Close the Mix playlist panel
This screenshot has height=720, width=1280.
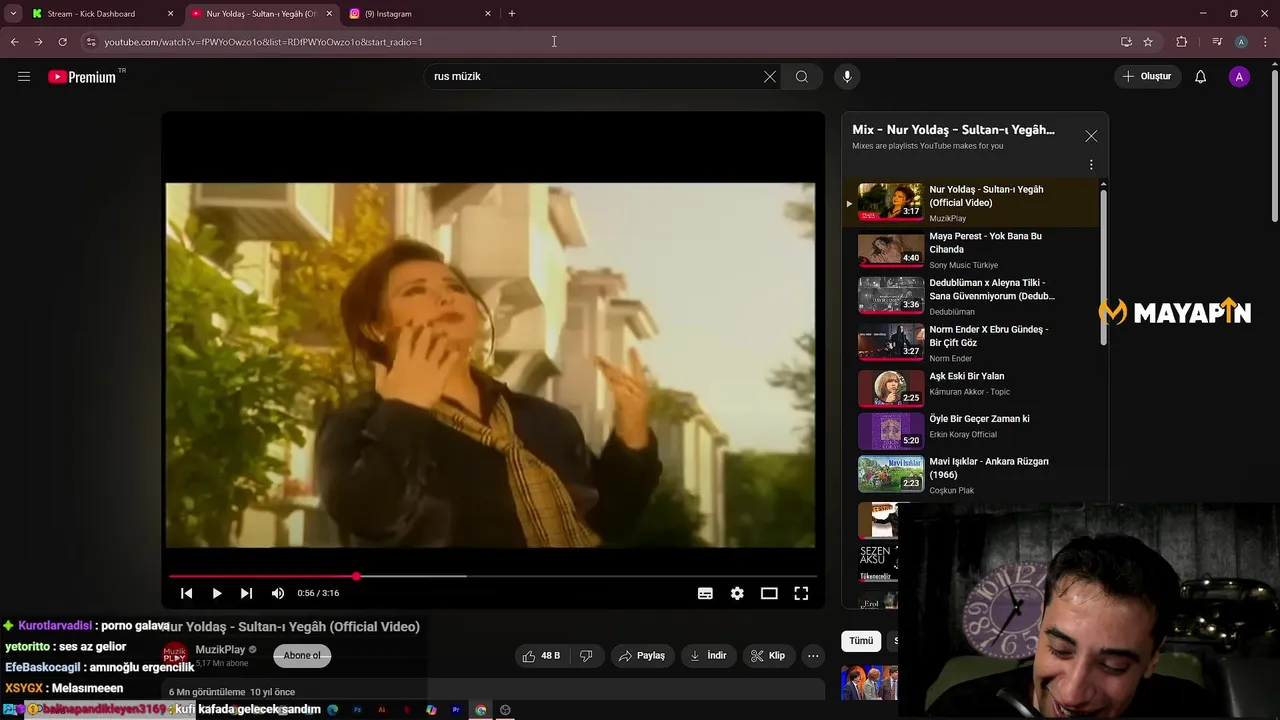(1091, 136)
